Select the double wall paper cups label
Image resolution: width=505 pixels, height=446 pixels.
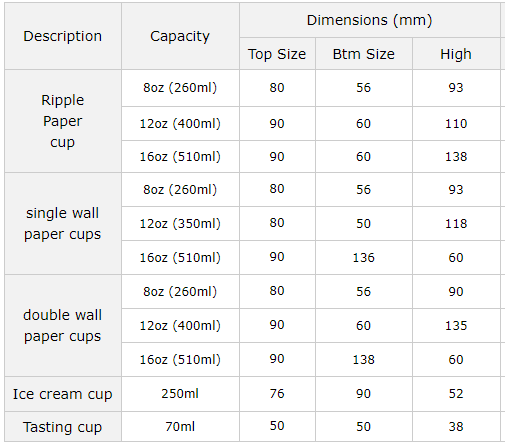(x=63, y=325)
